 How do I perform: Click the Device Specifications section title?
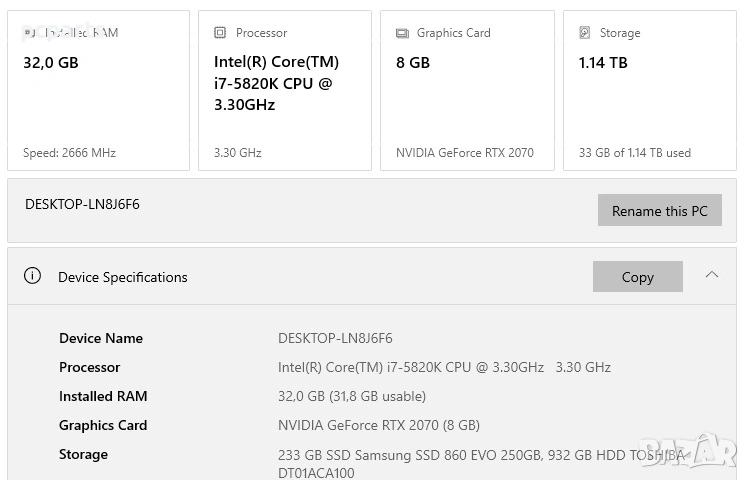tap(123, 277)
